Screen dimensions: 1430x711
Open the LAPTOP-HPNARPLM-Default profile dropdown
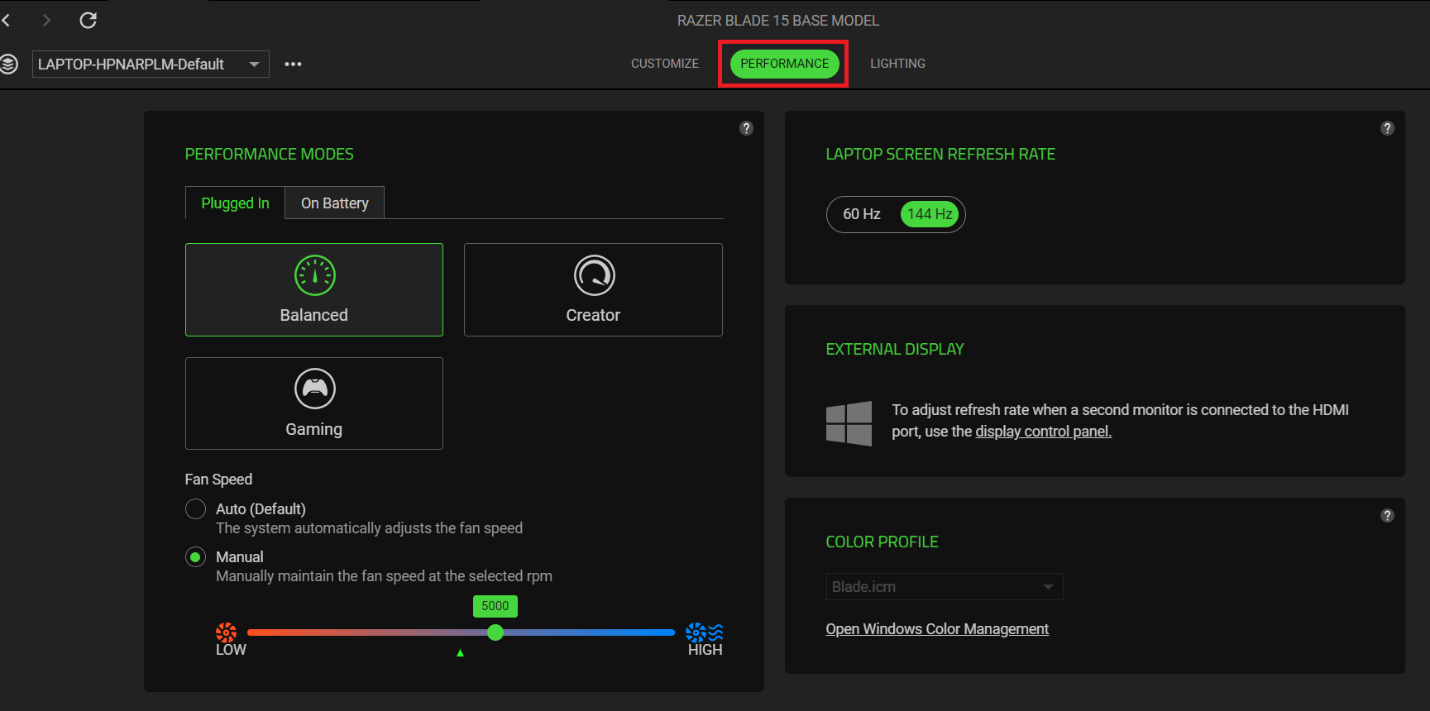[x=150, y=63]
